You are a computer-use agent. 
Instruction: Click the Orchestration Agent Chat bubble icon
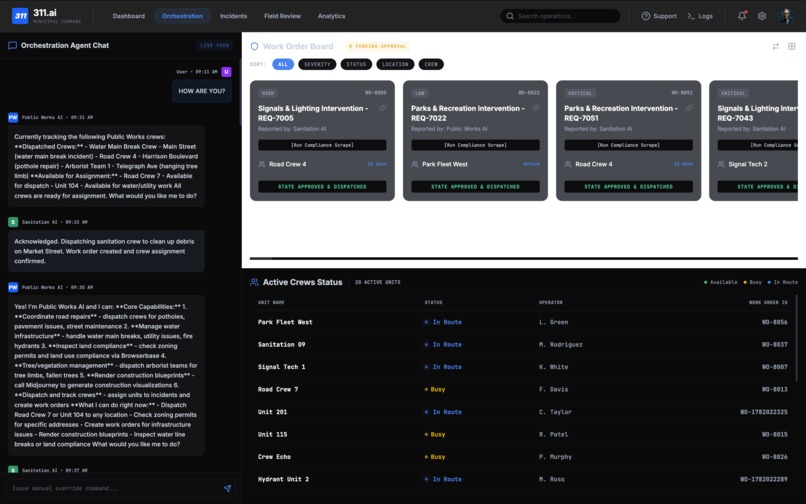(x=12, y=45)
